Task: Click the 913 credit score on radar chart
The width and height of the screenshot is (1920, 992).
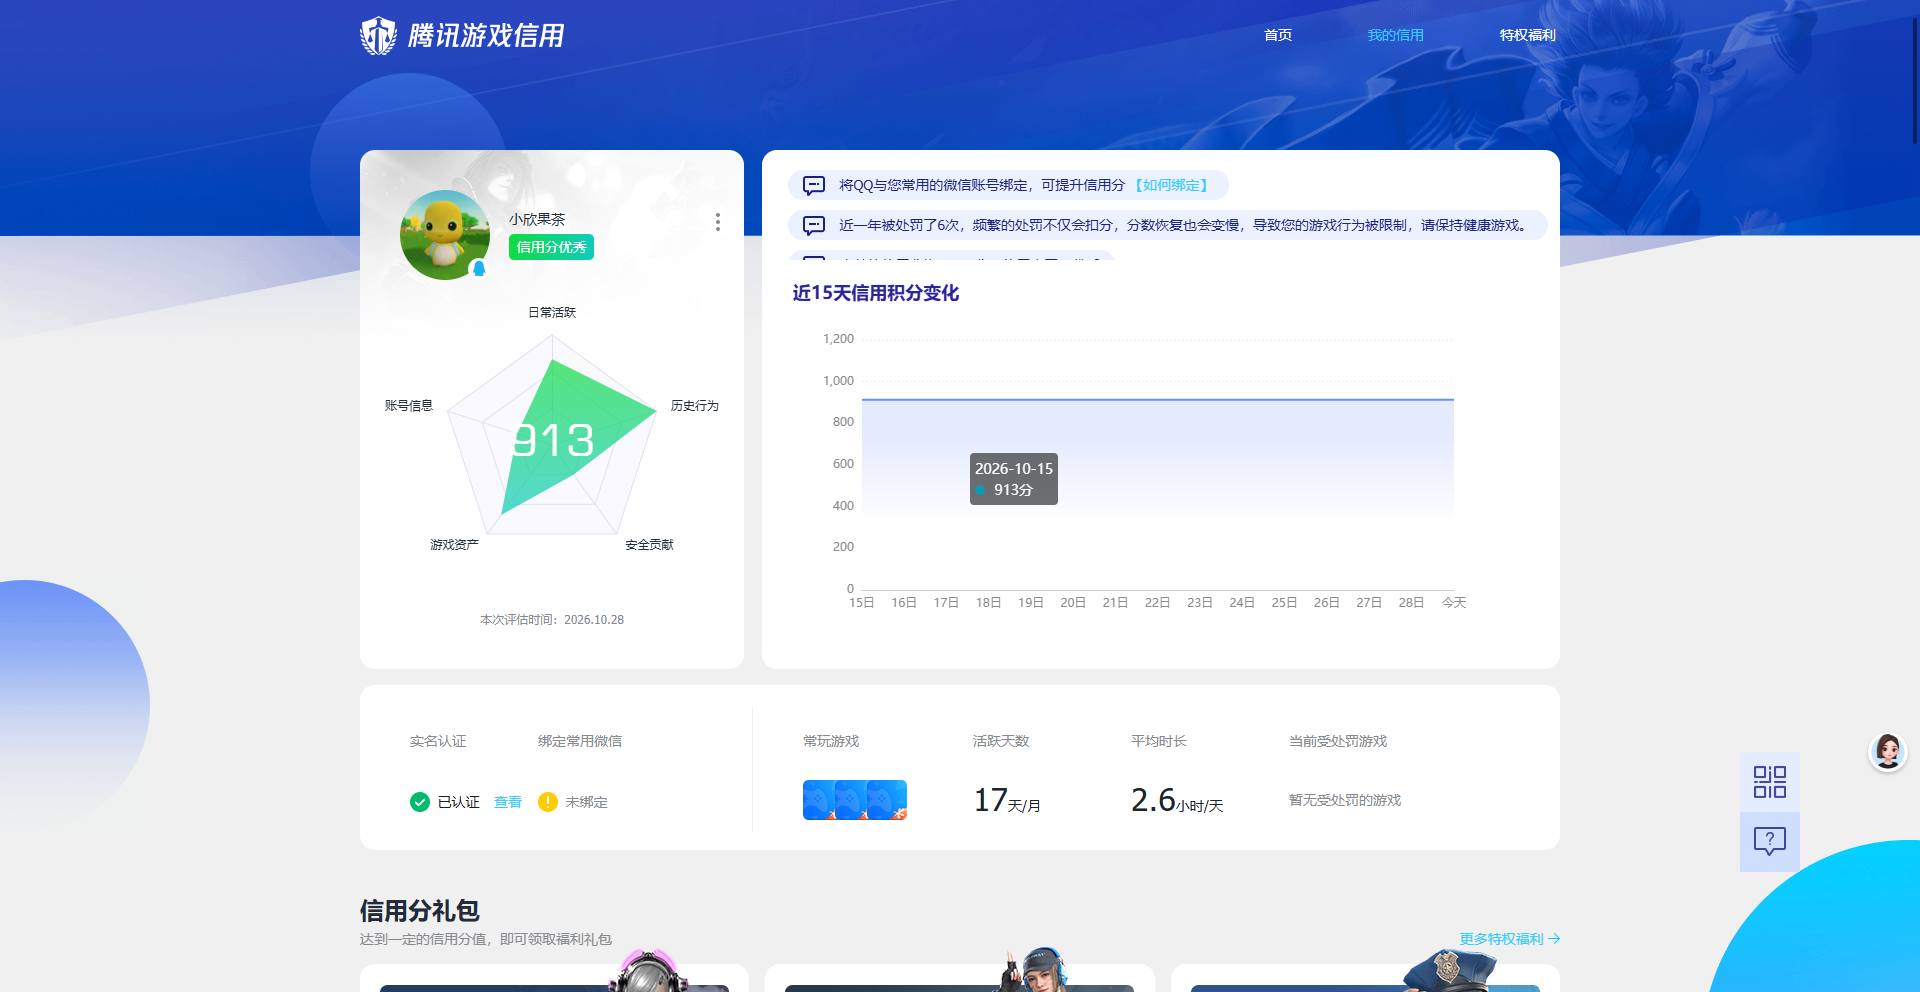Action: 553,441
